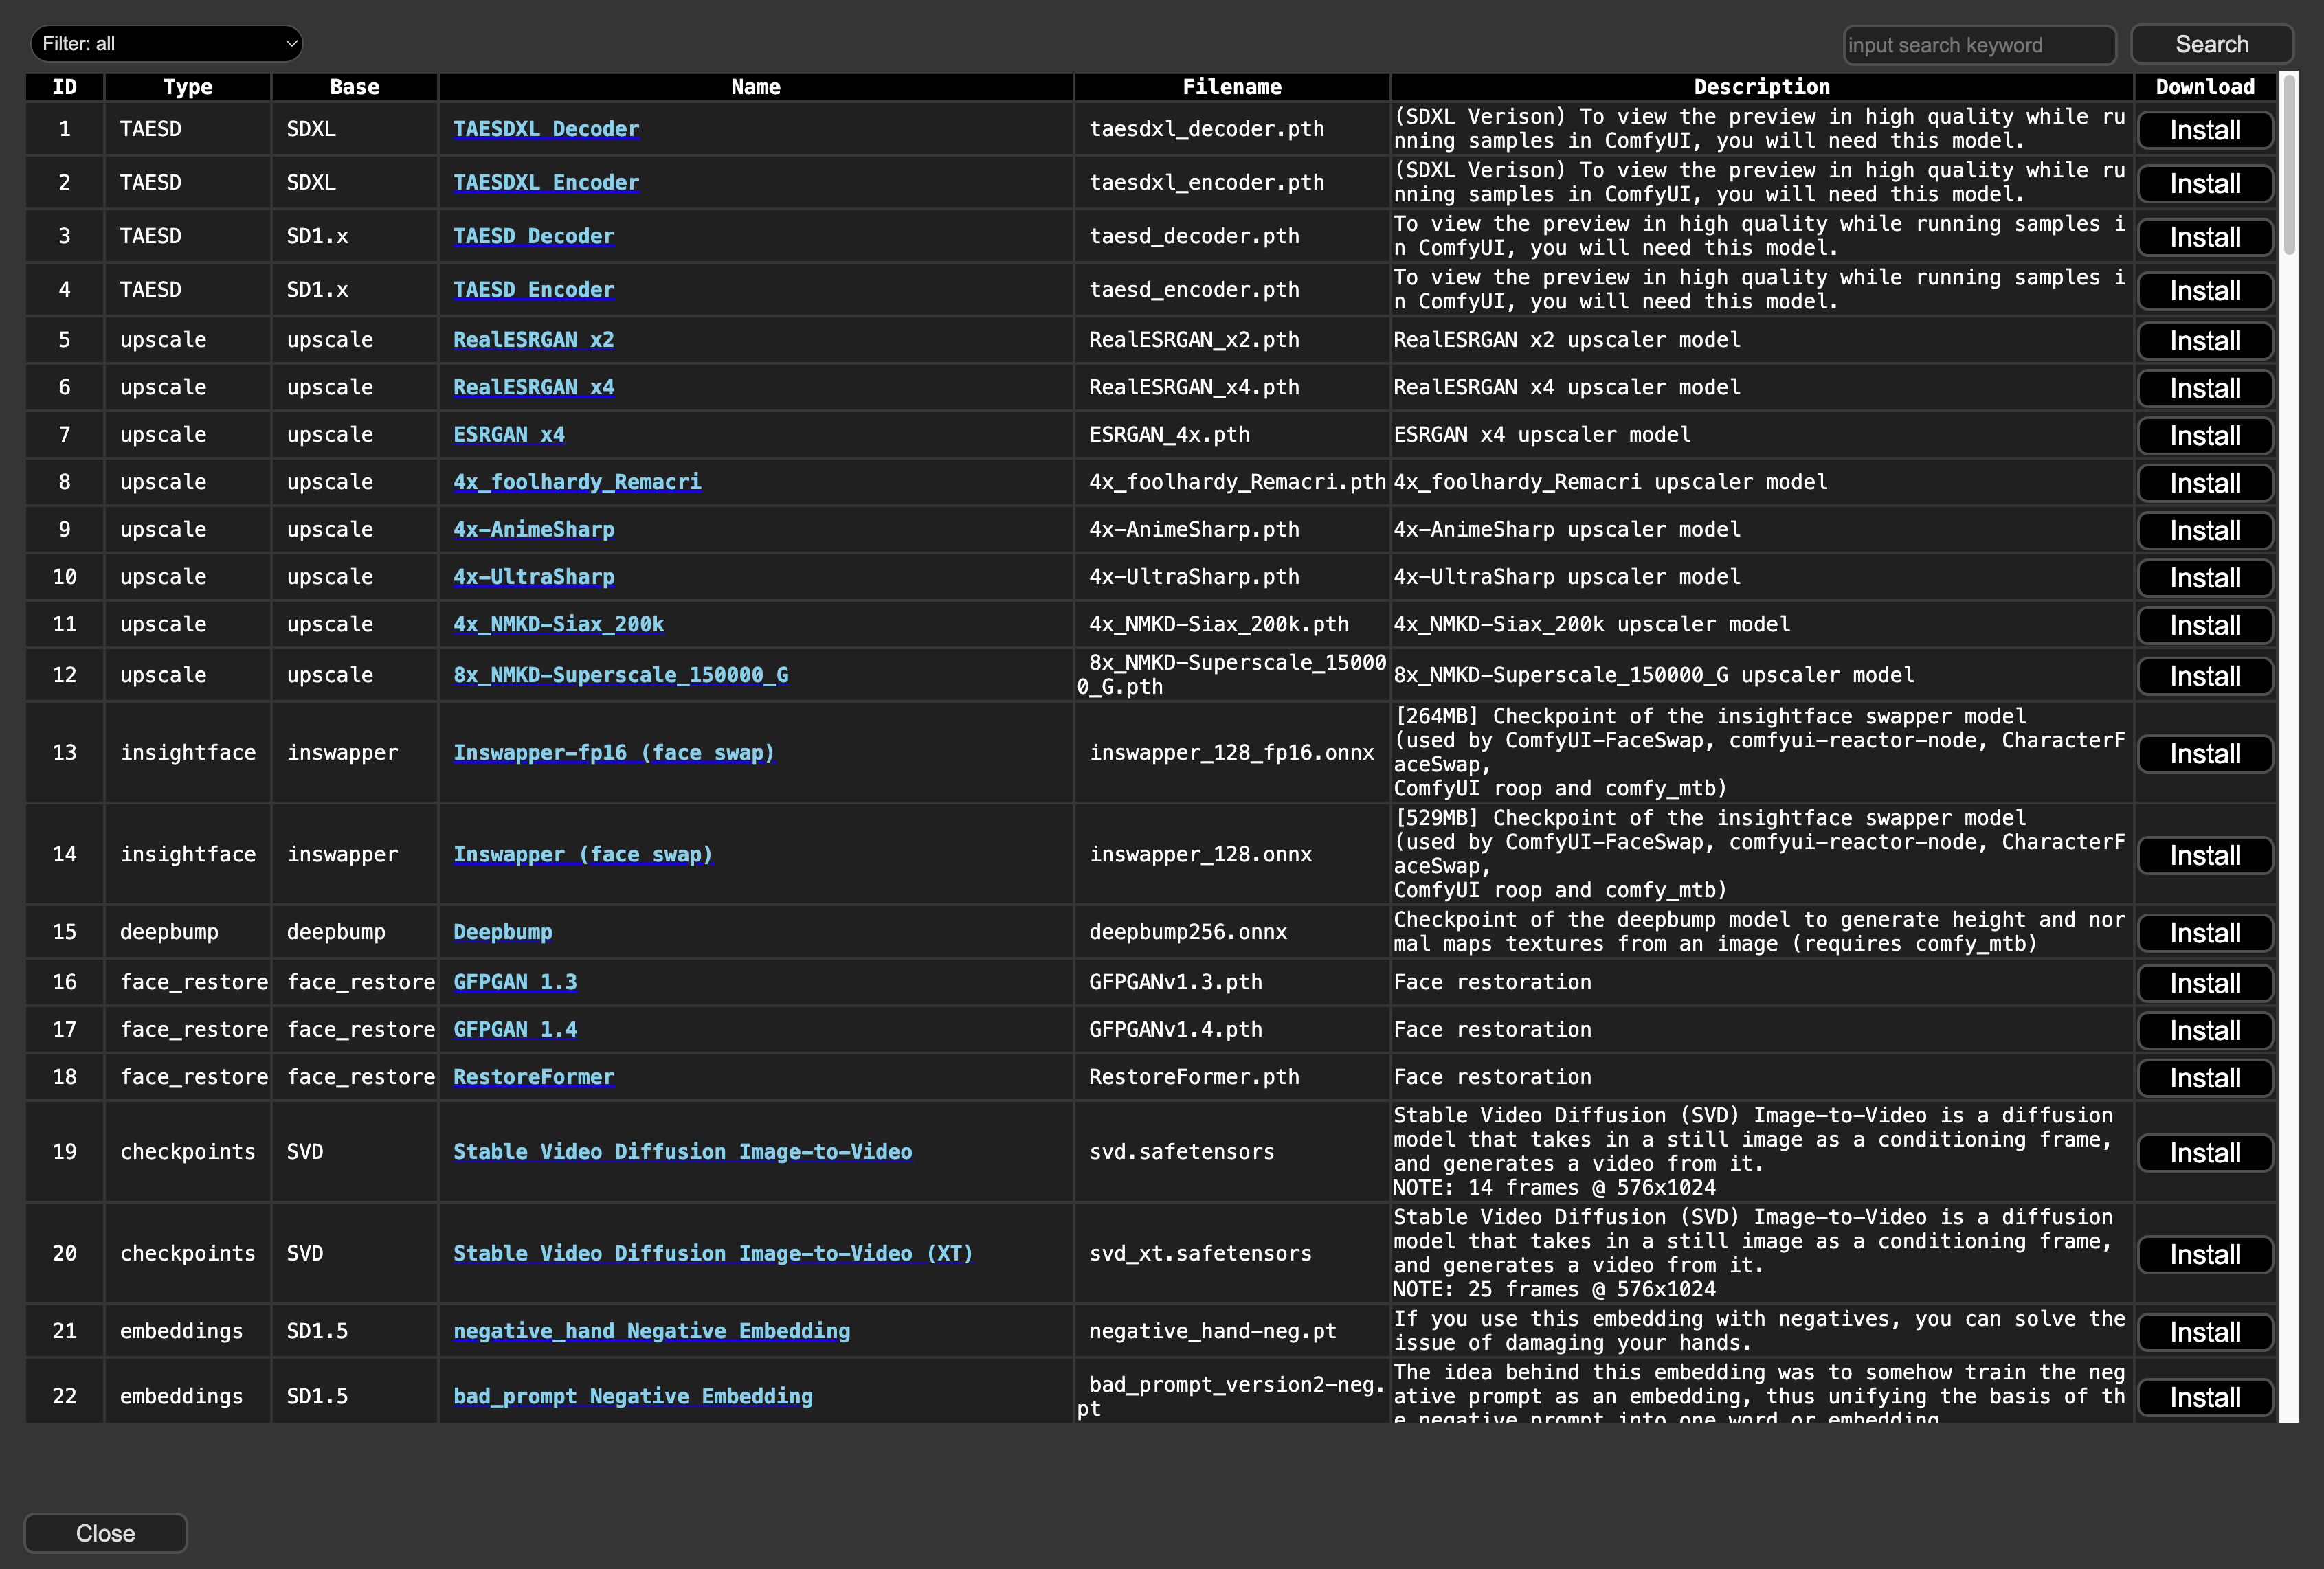The image size is (2324, 1569).
Task: Select the RestoreFormer.pth filename cell
Action: point(1232,1077)
